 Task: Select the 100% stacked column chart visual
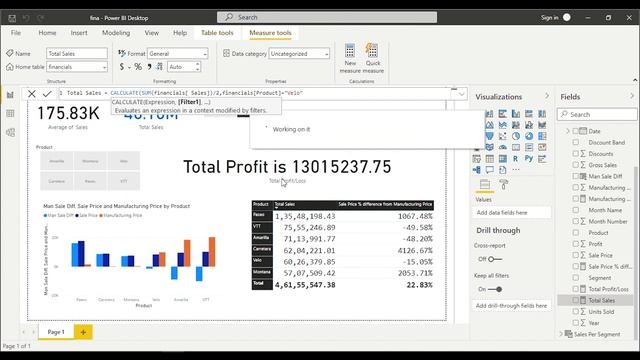542,113
